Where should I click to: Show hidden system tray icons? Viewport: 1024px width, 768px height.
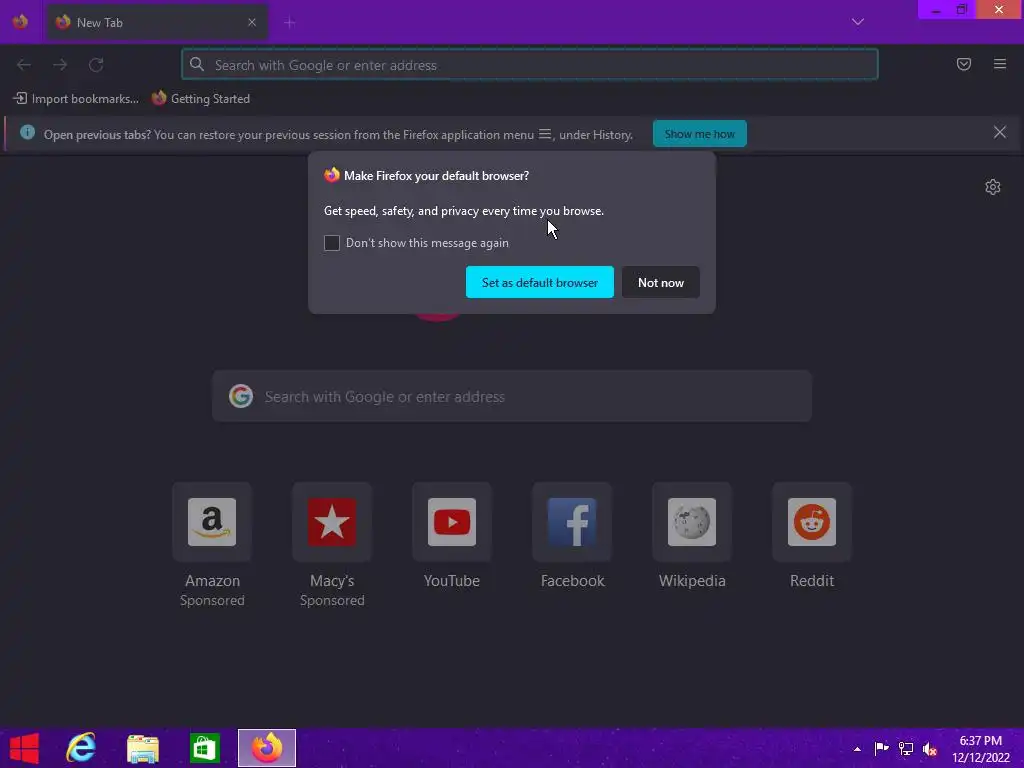point(857,749)
